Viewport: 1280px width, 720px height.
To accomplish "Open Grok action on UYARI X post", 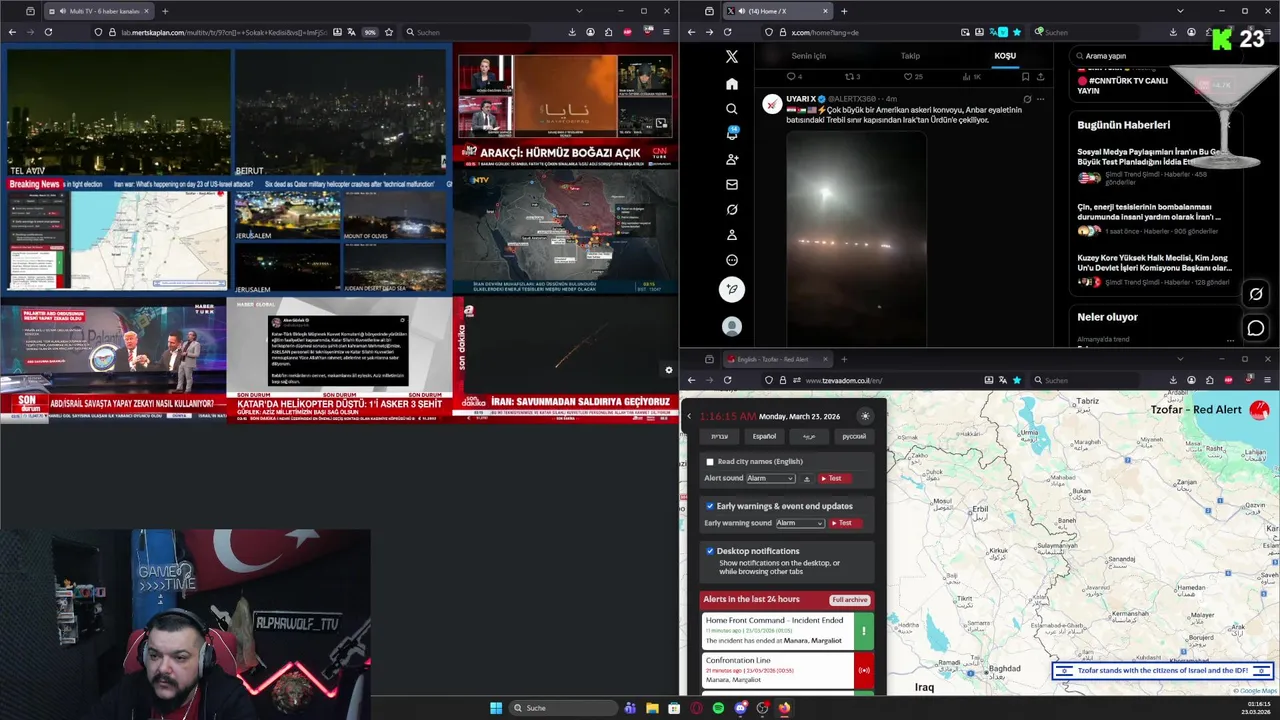I will pos(1027,99).
